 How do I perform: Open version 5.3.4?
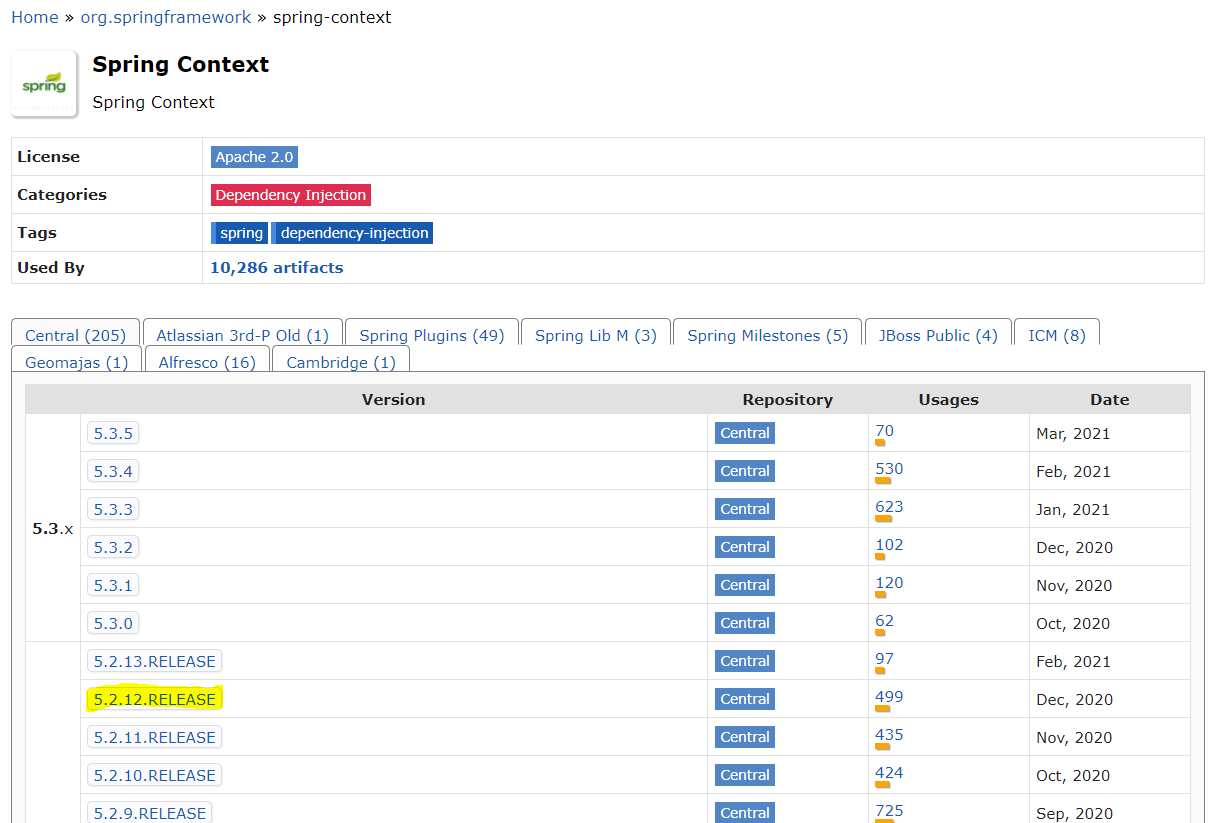click(x=113, y=471)
